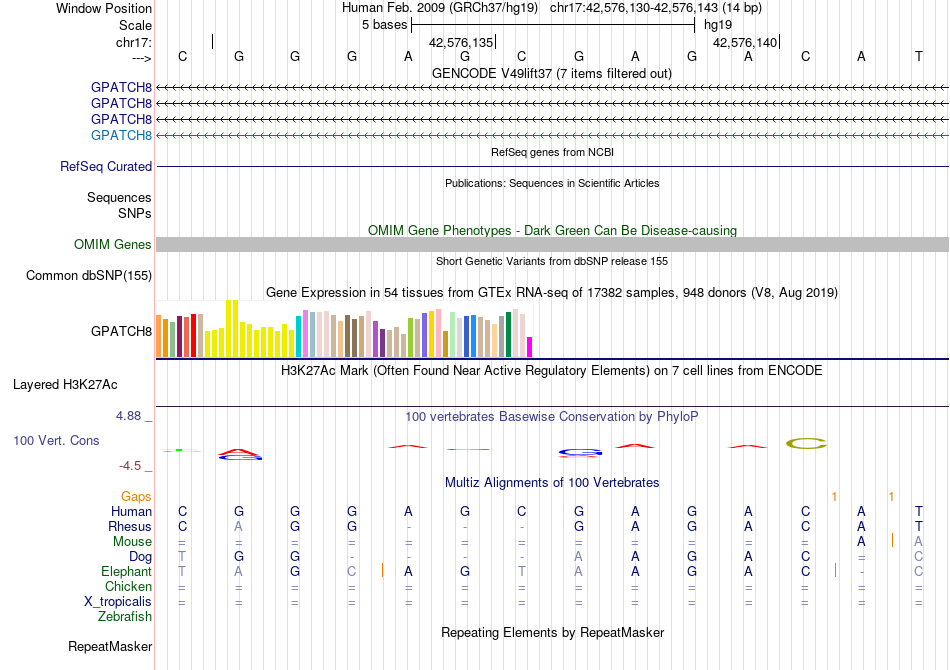Select the Multiz Alignments of 100 Vertebrates title
The height and width of the screenshot is (670, 950).
(552, 482)
